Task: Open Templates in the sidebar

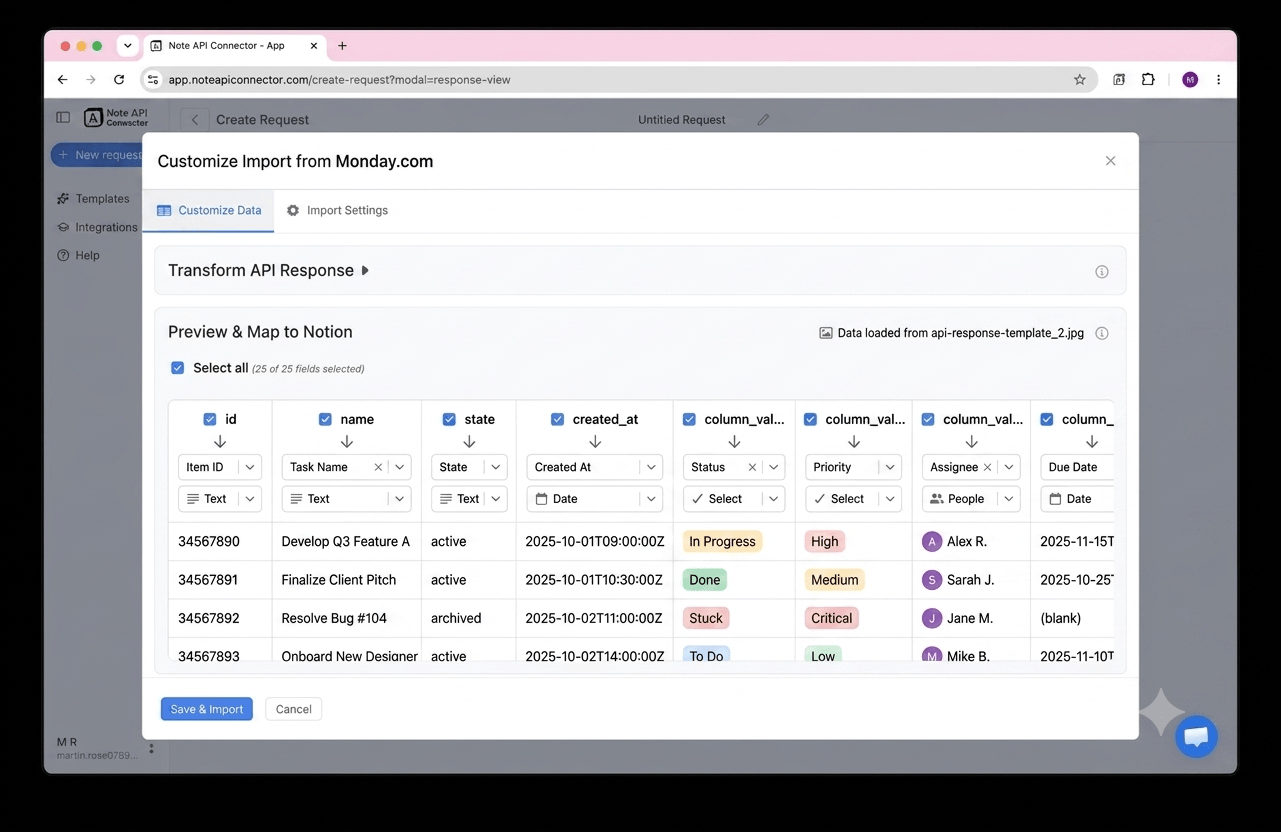Action: (x=94, y=199)
